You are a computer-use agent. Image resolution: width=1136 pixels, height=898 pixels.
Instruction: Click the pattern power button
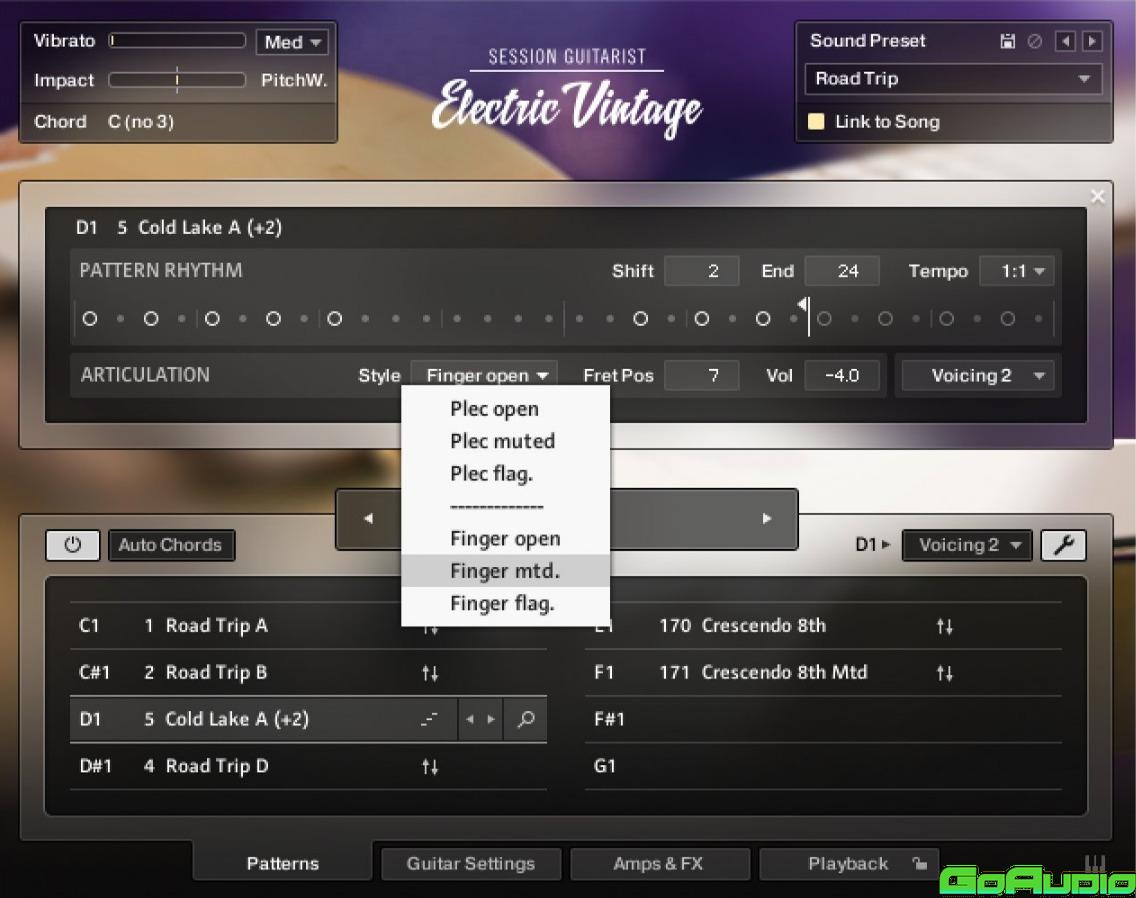click(72, 545)
